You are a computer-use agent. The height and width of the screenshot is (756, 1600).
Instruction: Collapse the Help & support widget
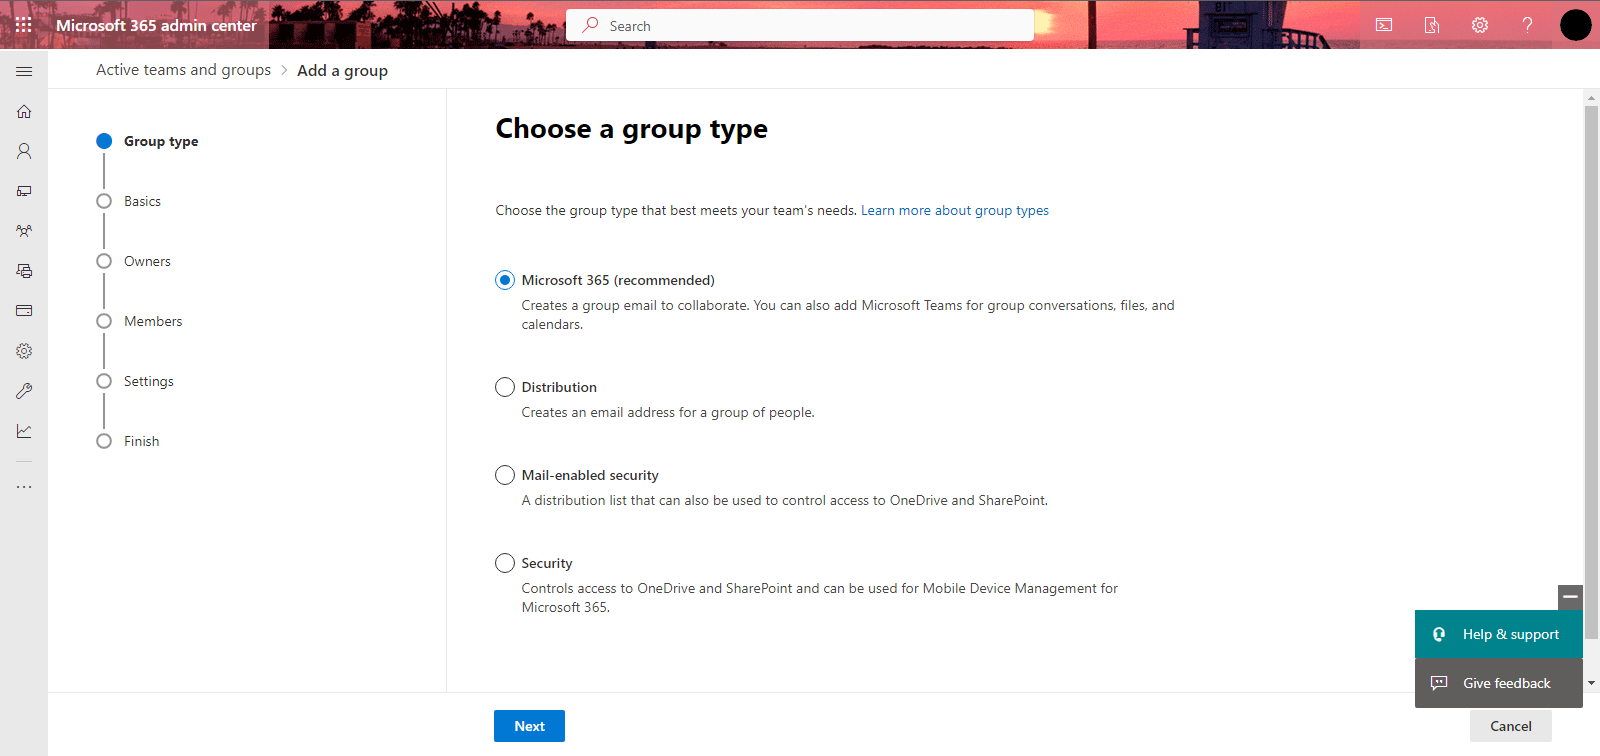tap(1570, 597)
